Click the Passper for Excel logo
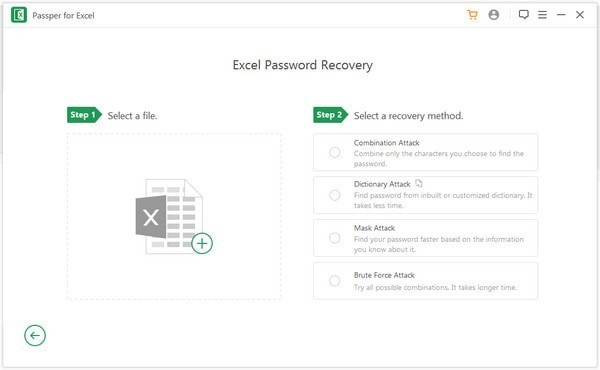The height and width of the screenshot is (370, 600). click(19, 15)
